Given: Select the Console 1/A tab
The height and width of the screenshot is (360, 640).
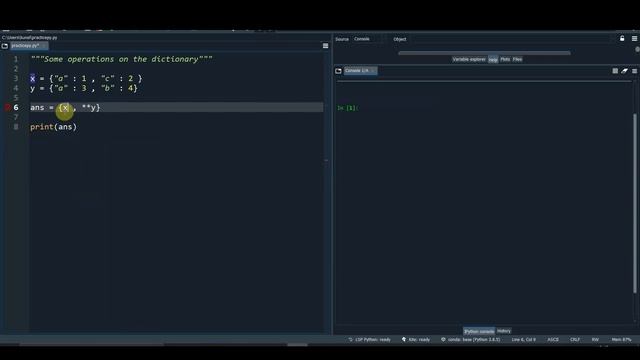Looking at the screenshot, I should [360, 71].
